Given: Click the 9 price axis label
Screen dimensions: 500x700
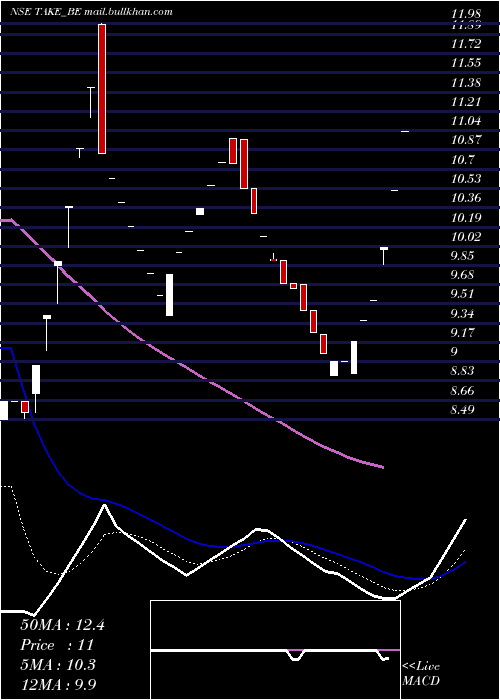Looking at the screenshot, I should click(x=454, y=352).
